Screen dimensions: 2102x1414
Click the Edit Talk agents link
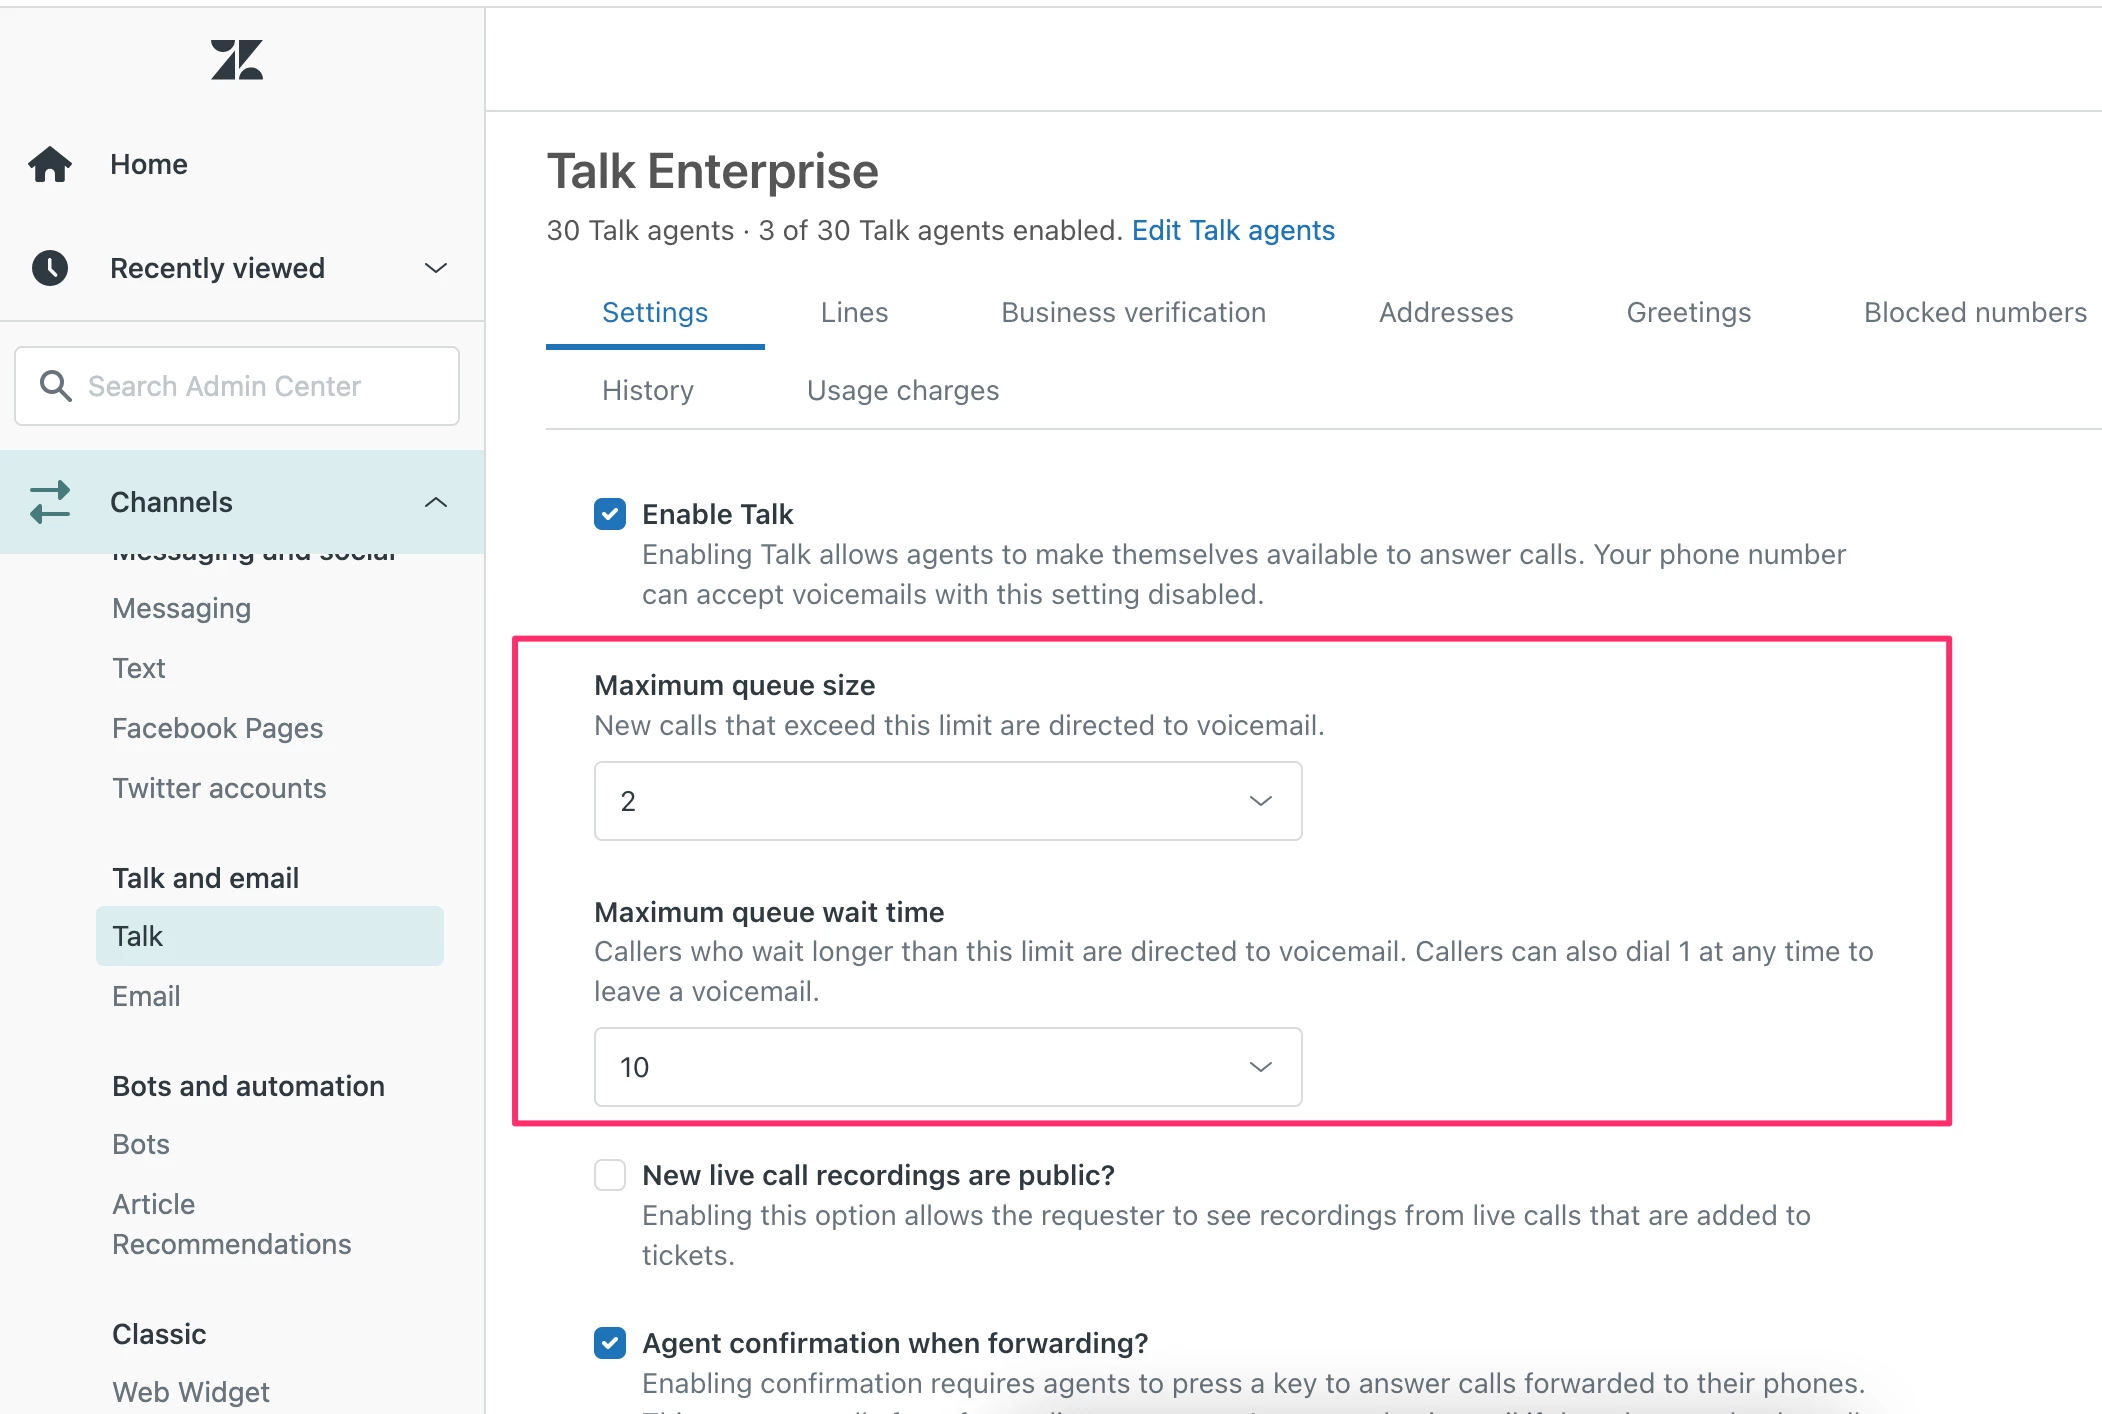click(x=1233, y=231)
